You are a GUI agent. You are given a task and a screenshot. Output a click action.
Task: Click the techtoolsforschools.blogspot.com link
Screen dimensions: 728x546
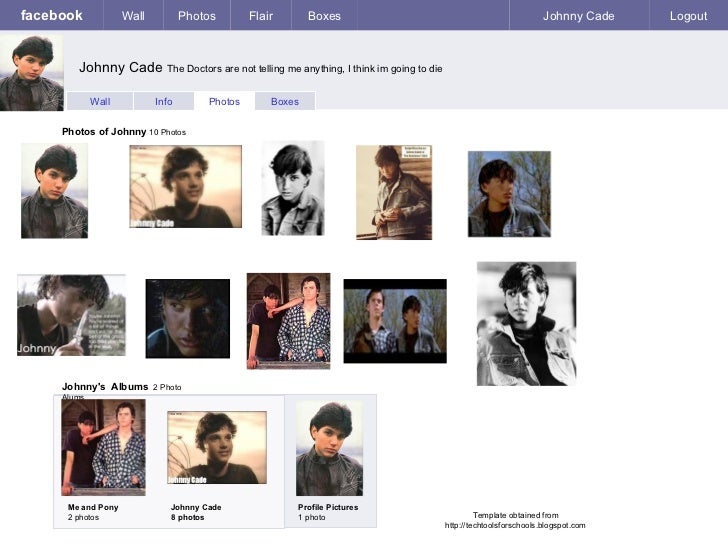[x=515, y=526]
